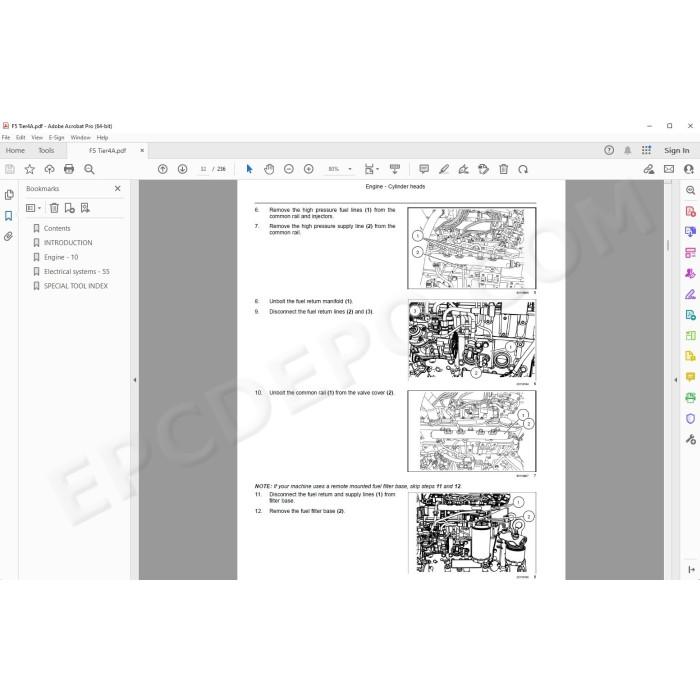Choose the Selection arrow tool

tap(249, 169)
